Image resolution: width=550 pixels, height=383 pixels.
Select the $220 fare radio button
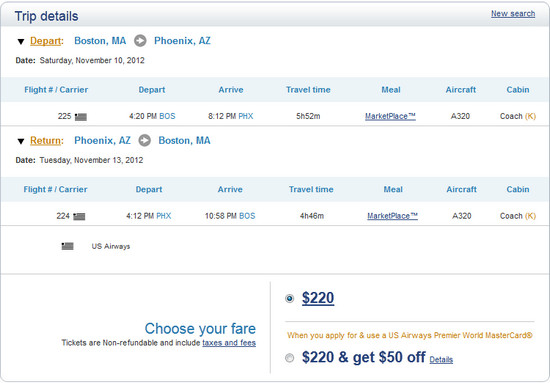(x=289, y=298)
